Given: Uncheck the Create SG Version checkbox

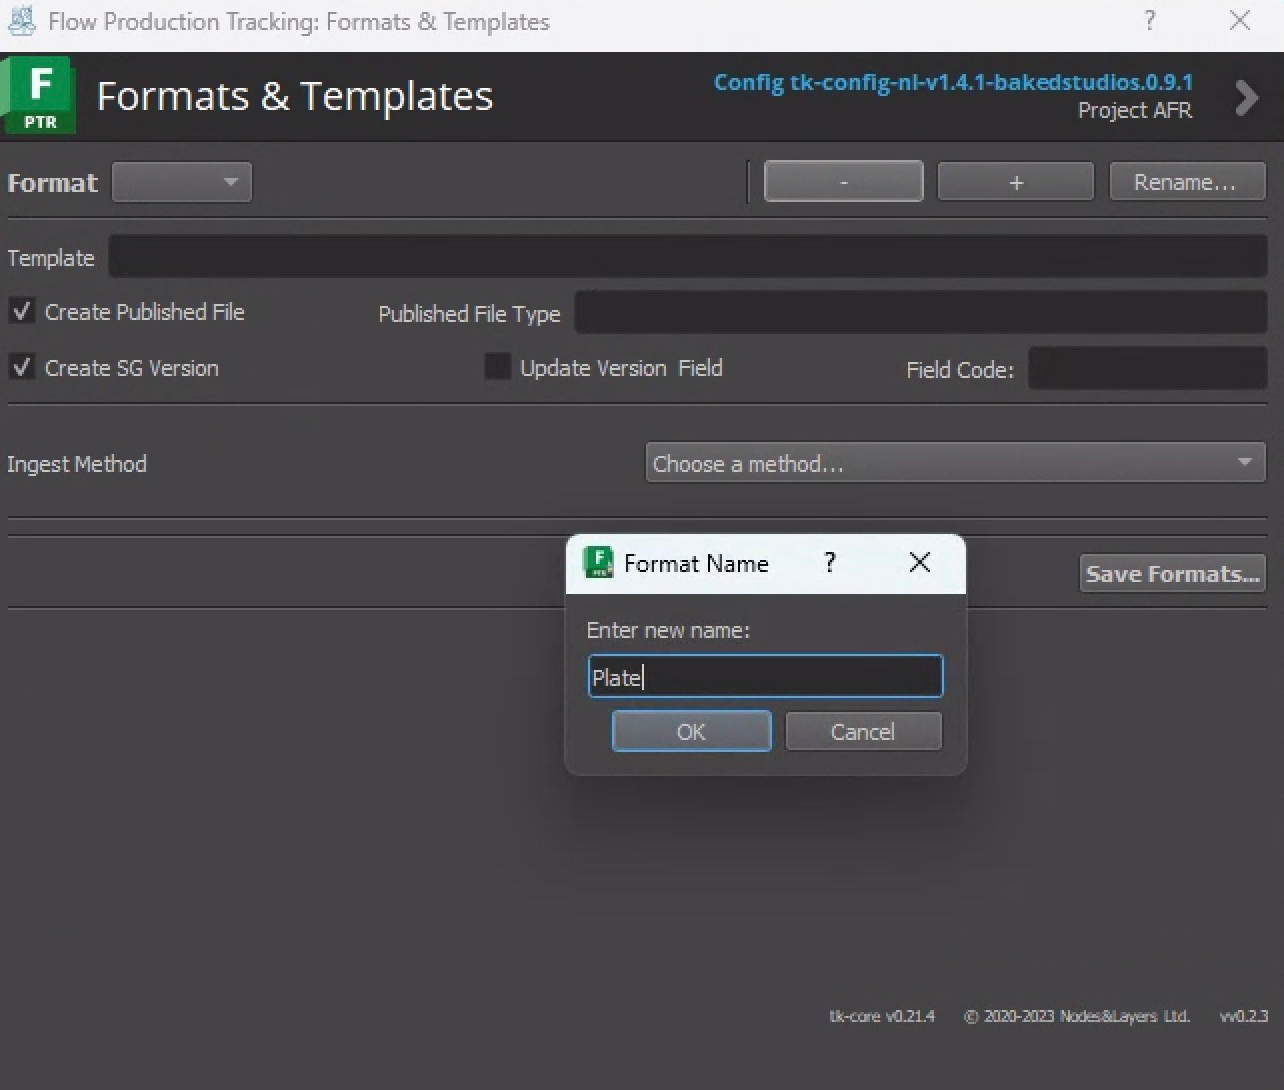Looking at the screenshot, I should tap(22, 368).
